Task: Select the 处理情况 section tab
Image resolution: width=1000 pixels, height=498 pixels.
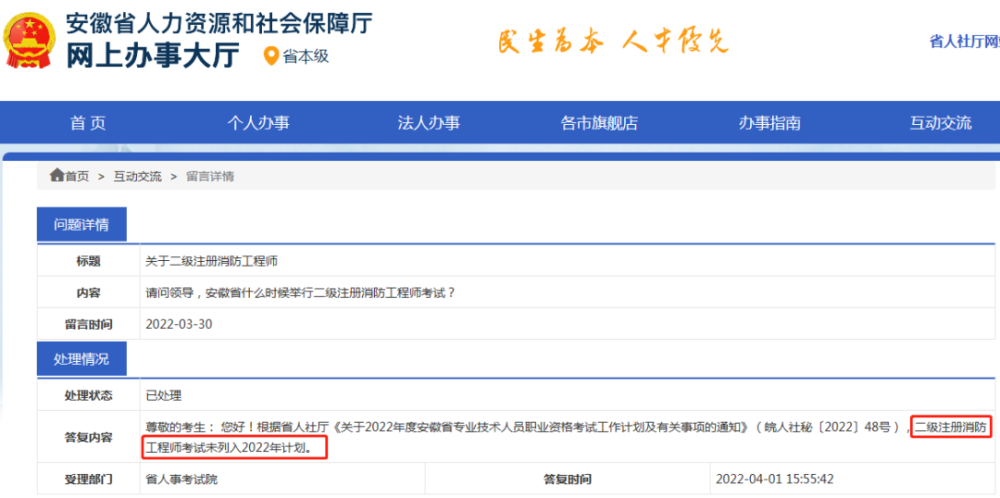Action: pyautogui.click(x=82, y=359)
